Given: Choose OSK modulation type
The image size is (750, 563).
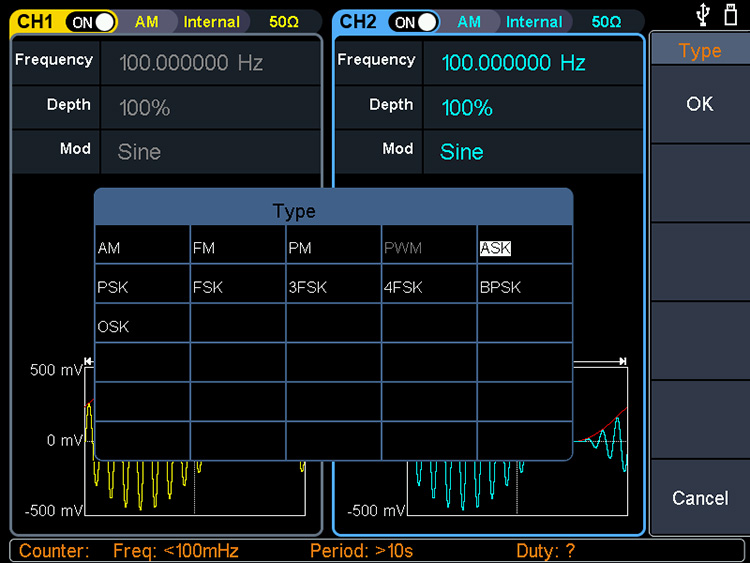Looking at the screenshot, I should click(141, 326).
